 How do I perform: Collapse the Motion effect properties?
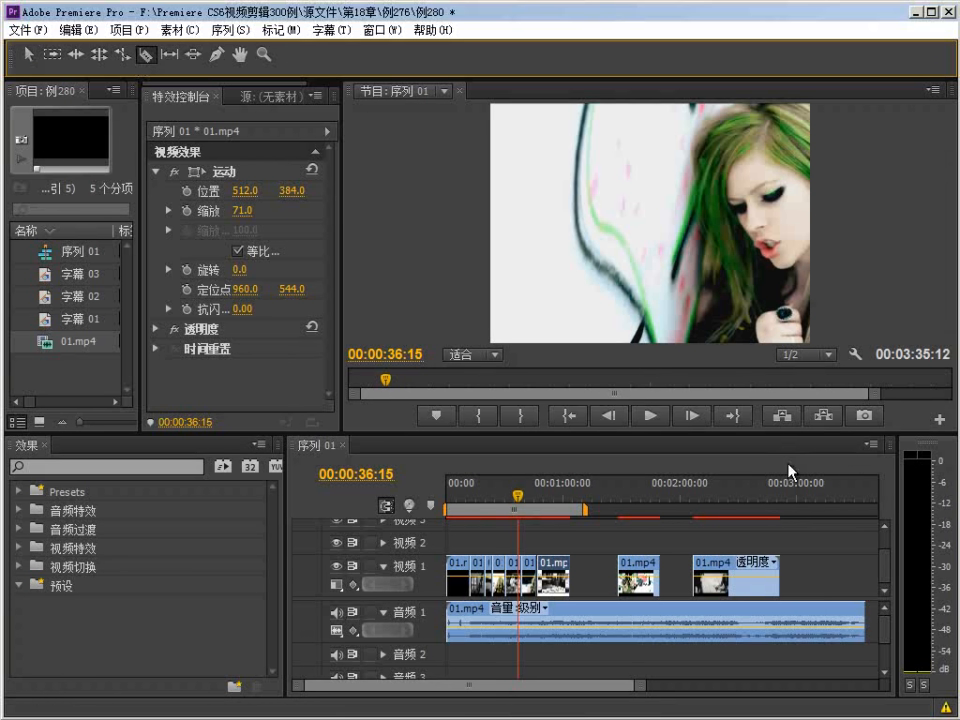[156, 172]
